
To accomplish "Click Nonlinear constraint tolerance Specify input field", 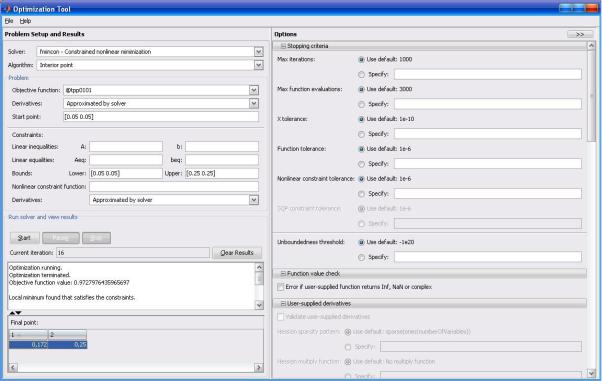I will (x=488, y=194).
